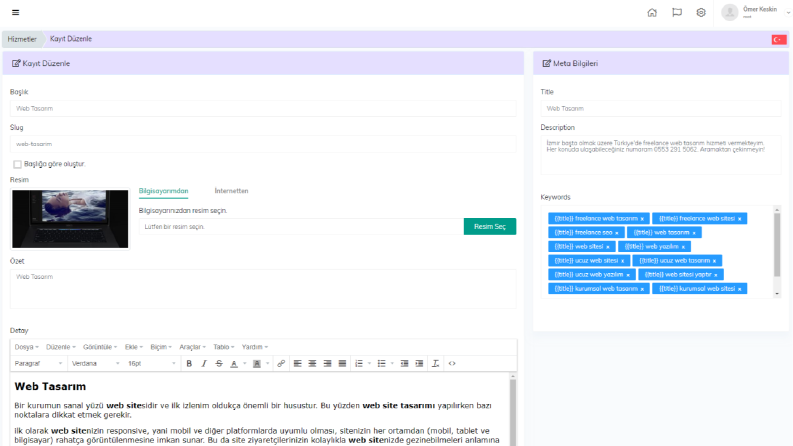
Task: Click the Özet text area
Action: point(263,289)
